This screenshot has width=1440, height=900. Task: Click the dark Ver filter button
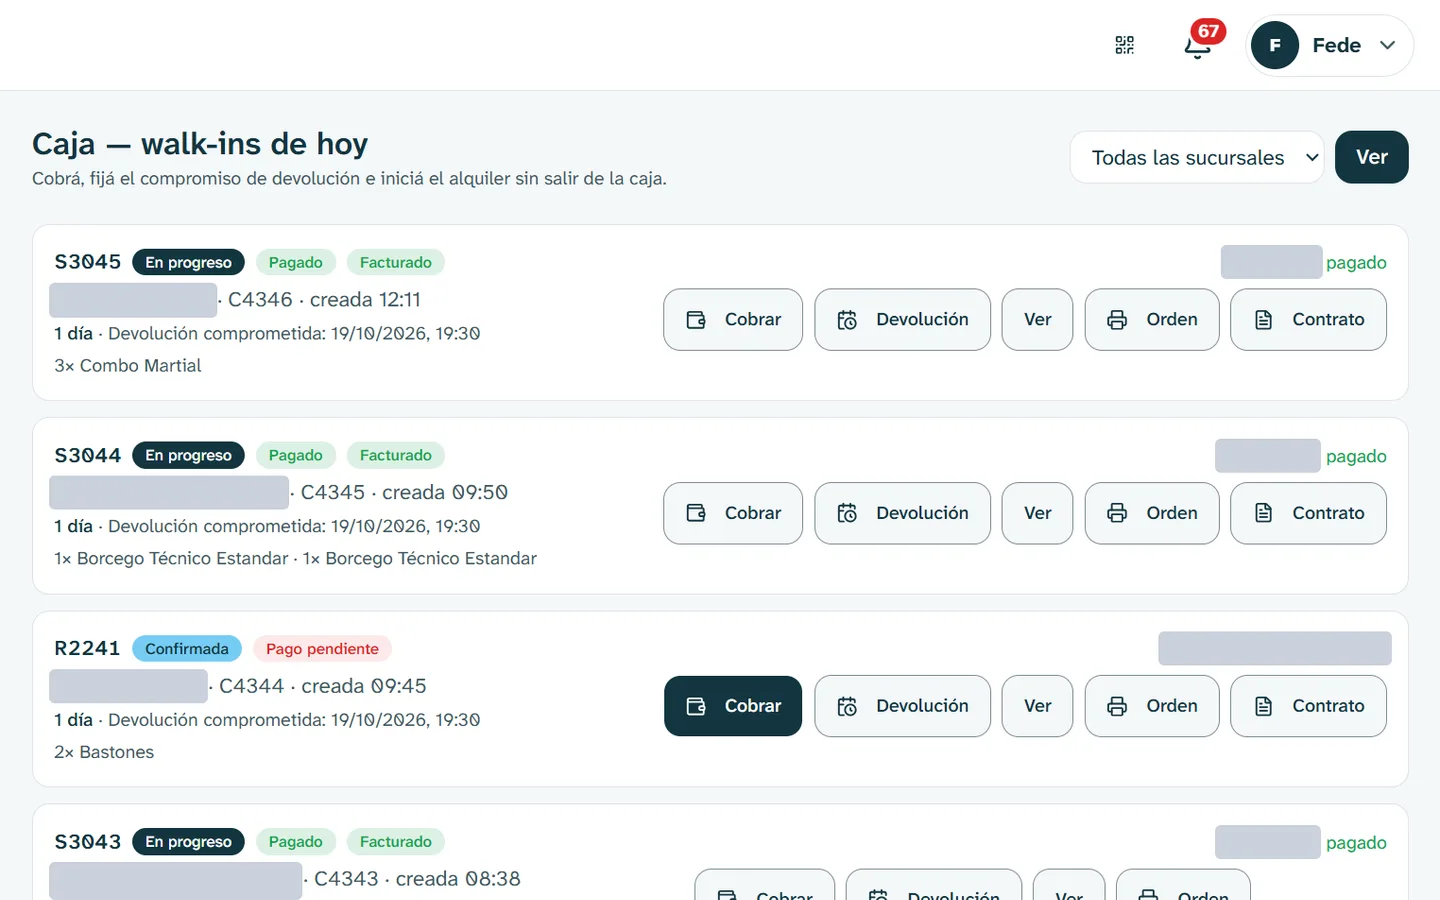1372,157
